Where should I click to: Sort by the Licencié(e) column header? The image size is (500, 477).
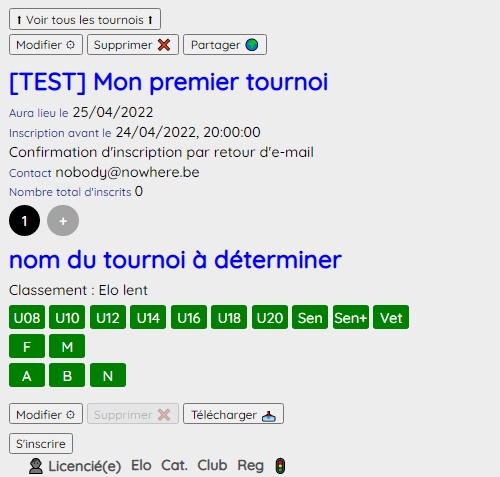[x=85, y=466]
